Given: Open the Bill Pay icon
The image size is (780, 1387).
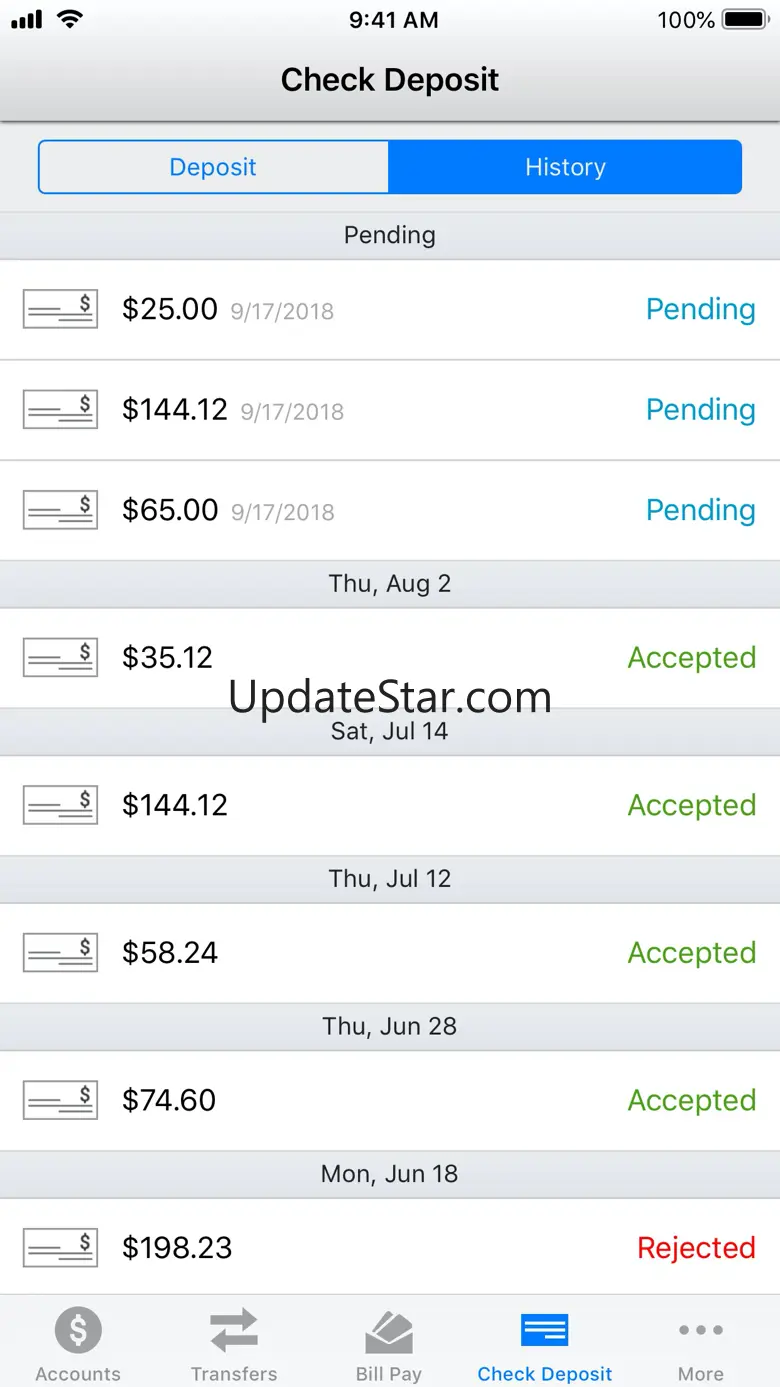Looking at the screenshot, I should (389, 1331).
